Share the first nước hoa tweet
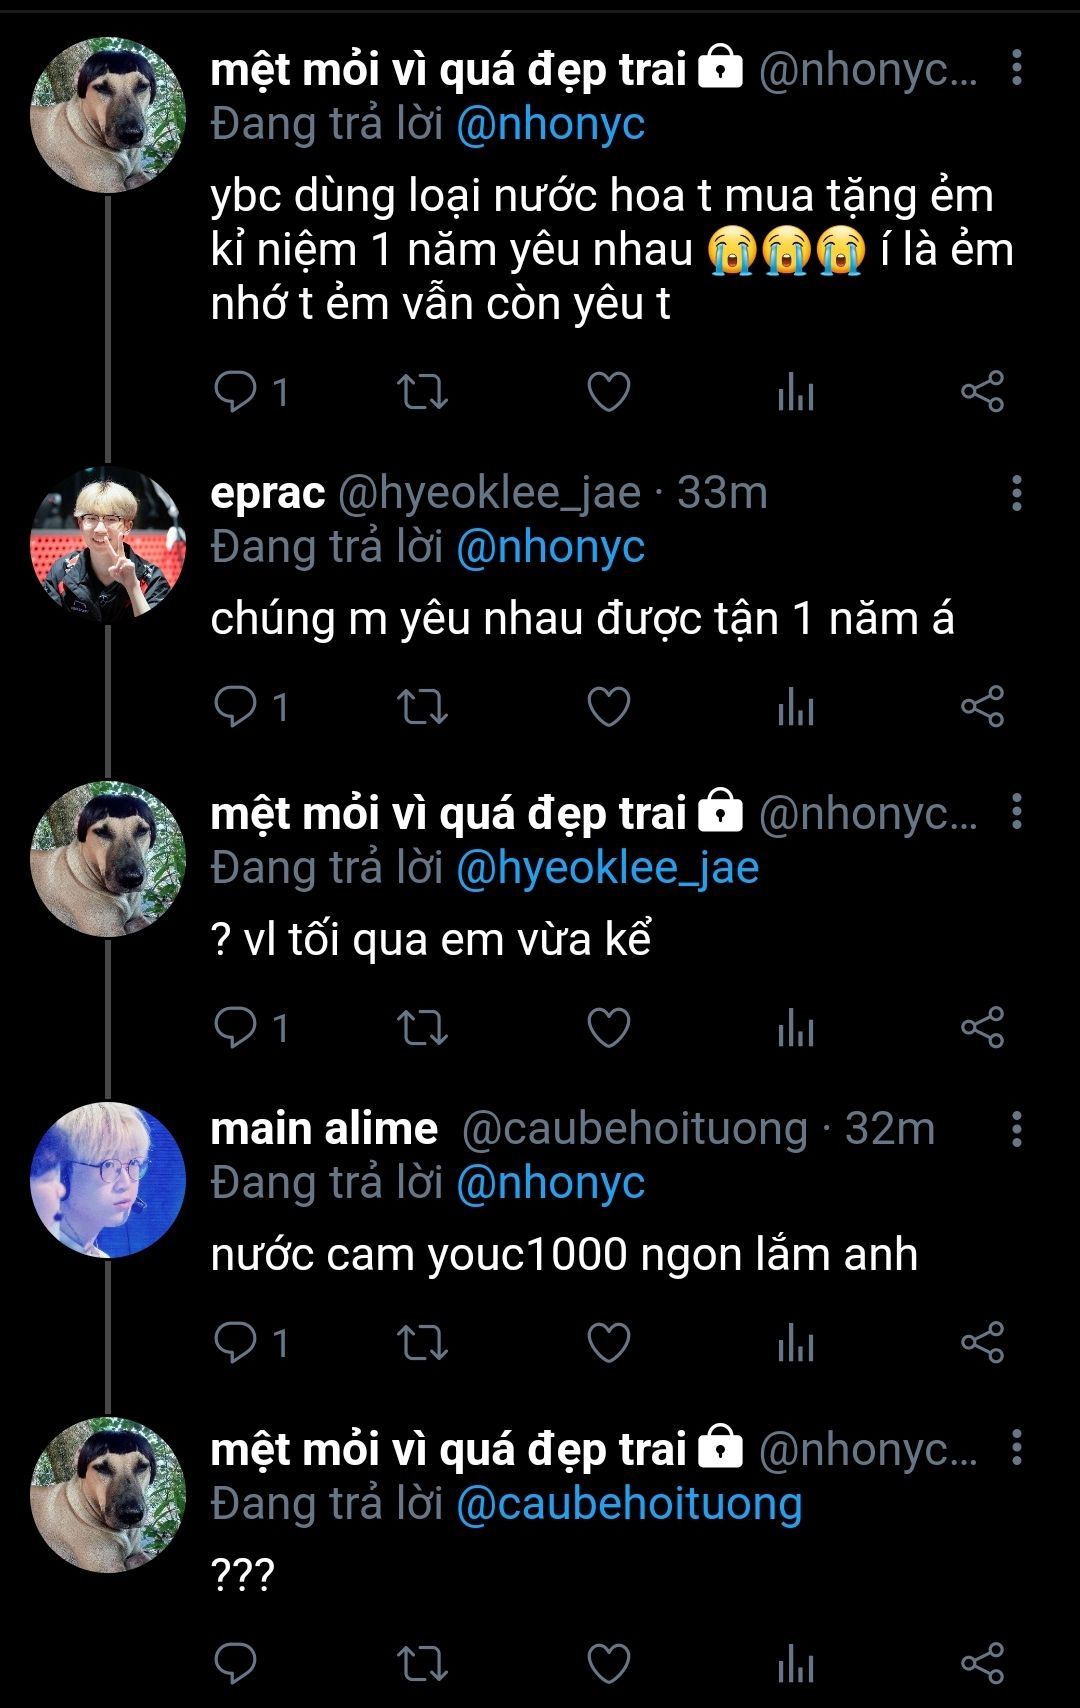The height and width of the screenshot is (1708, 1080). [982, 392]
